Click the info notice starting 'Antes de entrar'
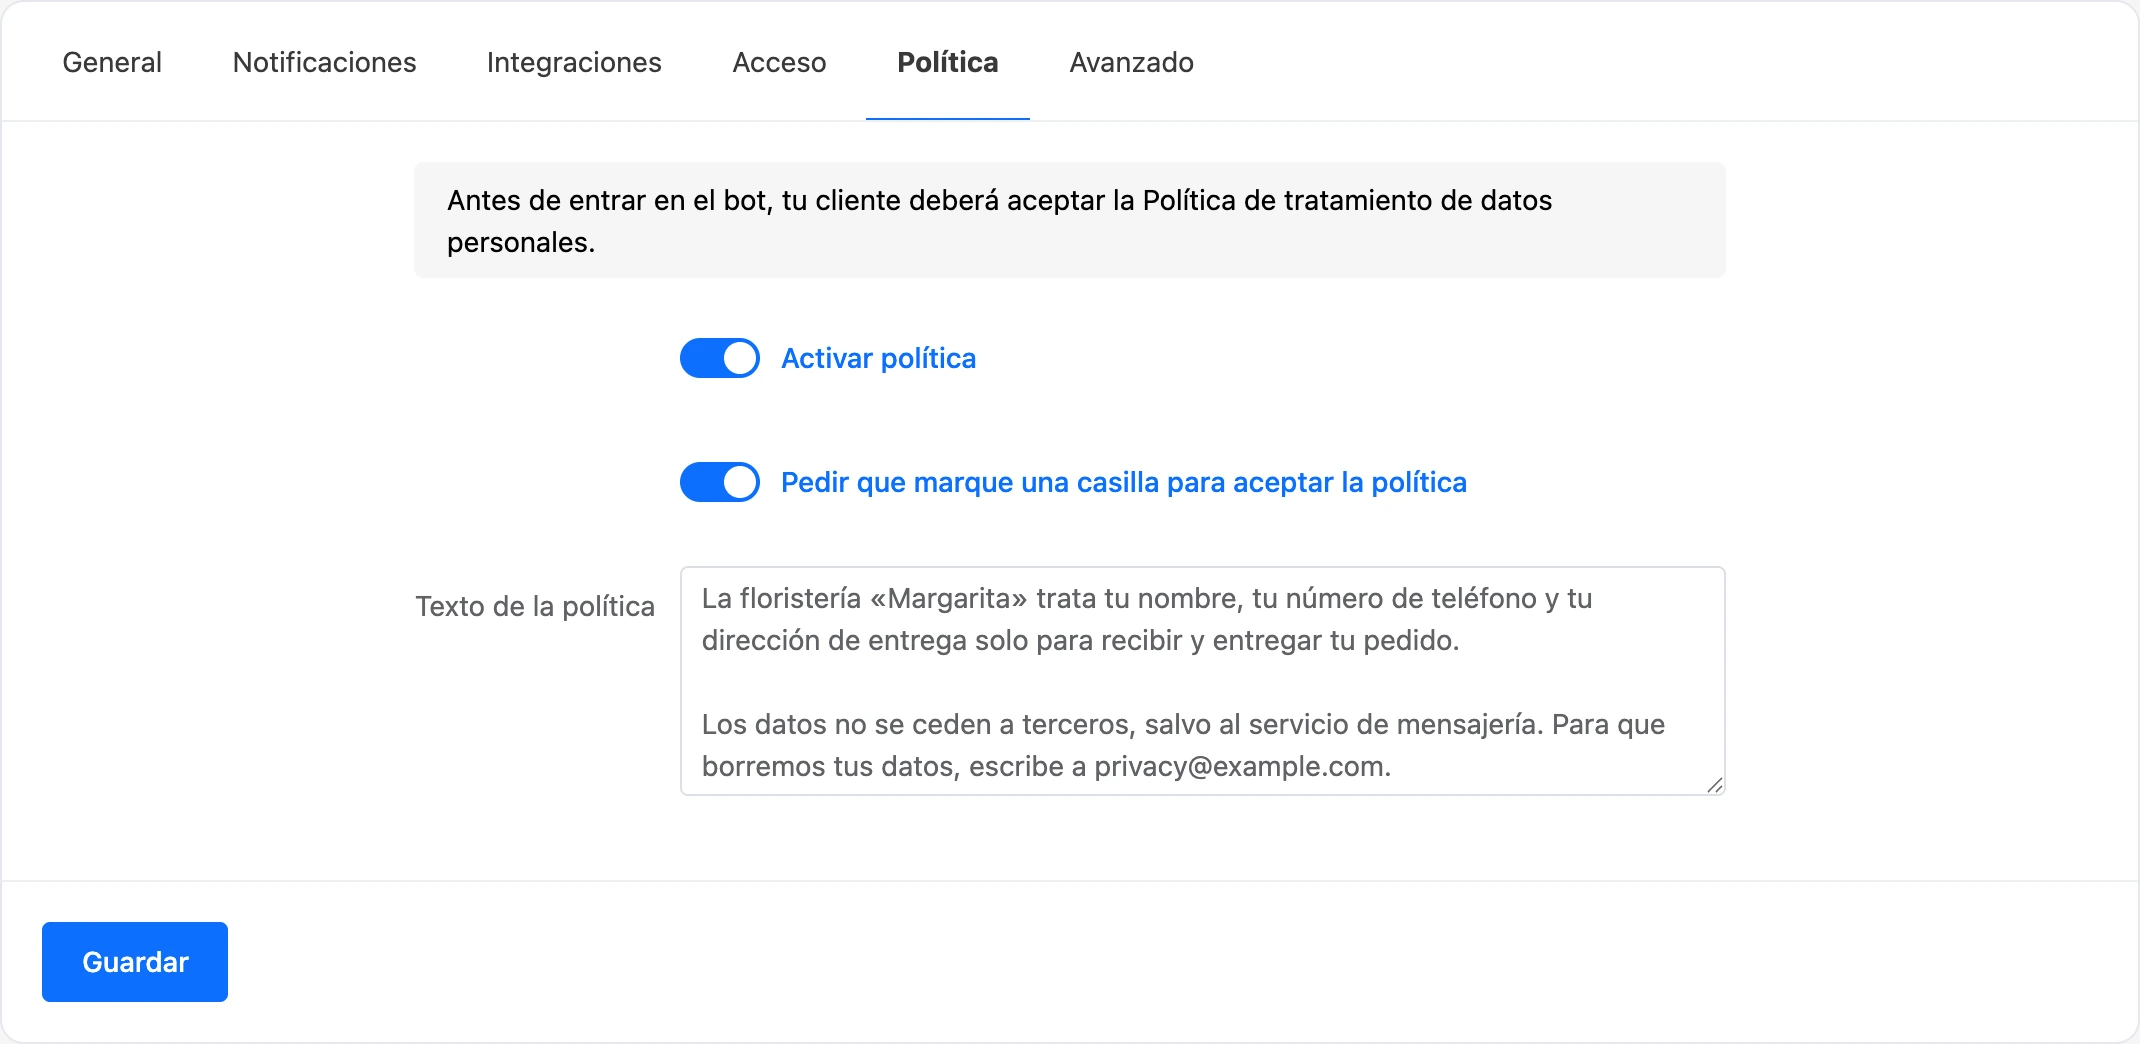 click(x=1070, y=220)
